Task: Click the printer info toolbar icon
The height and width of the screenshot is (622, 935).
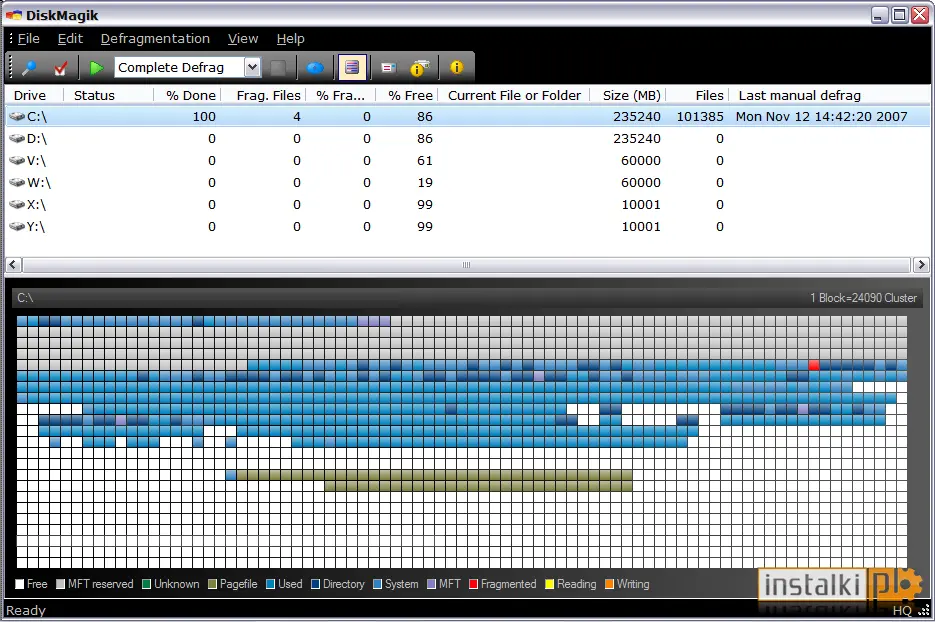Action: tap(420, 67)
